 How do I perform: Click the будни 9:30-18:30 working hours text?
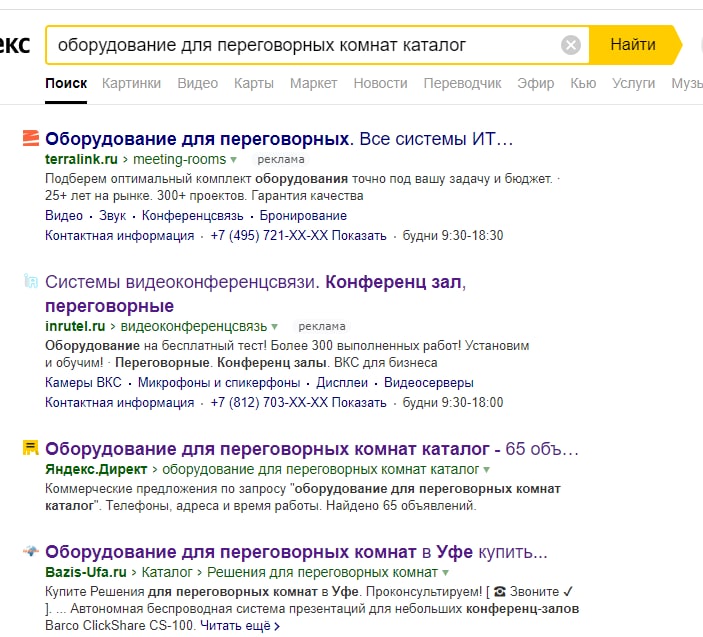click(x=453, y=235)
